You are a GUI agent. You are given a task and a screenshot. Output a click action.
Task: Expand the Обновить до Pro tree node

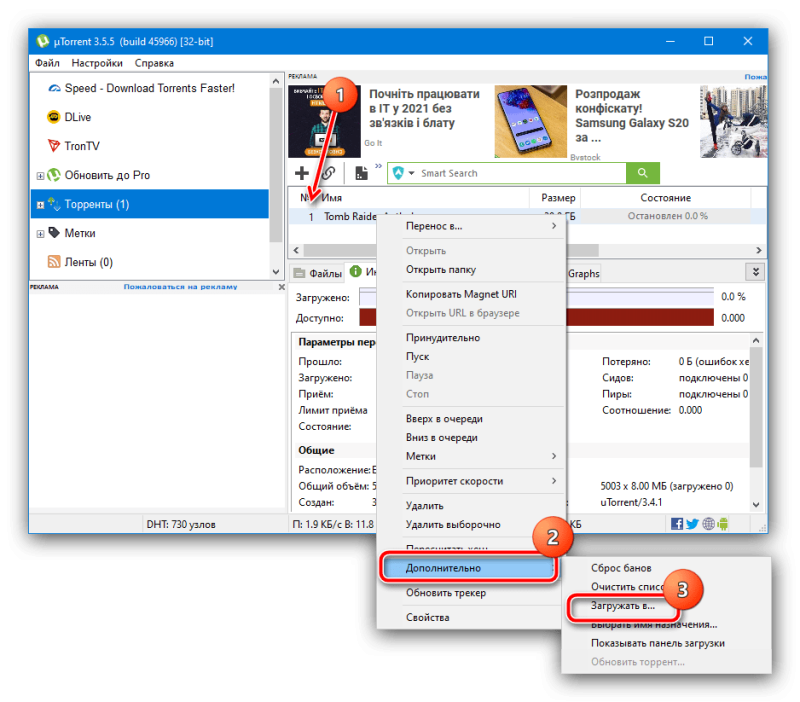[40, 176]
